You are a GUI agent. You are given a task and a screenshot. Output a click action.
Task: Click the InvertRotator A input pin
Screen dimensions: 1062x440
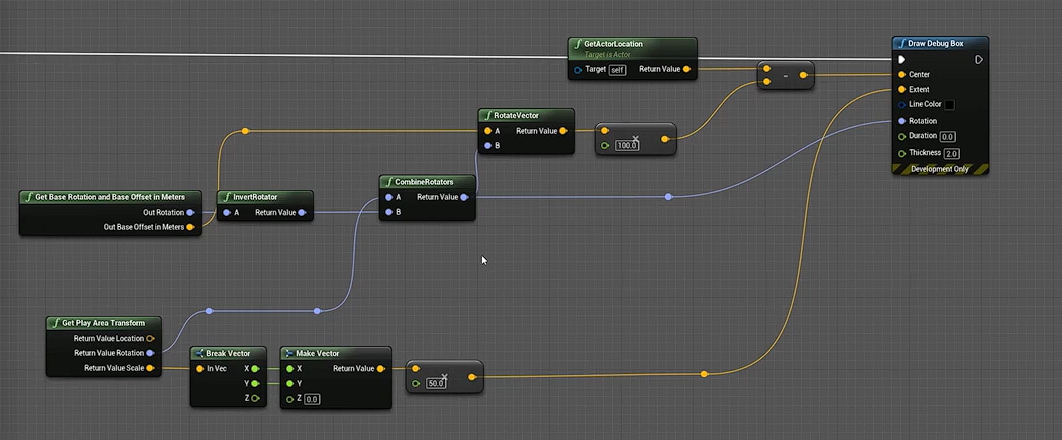[x=227, y=213]
